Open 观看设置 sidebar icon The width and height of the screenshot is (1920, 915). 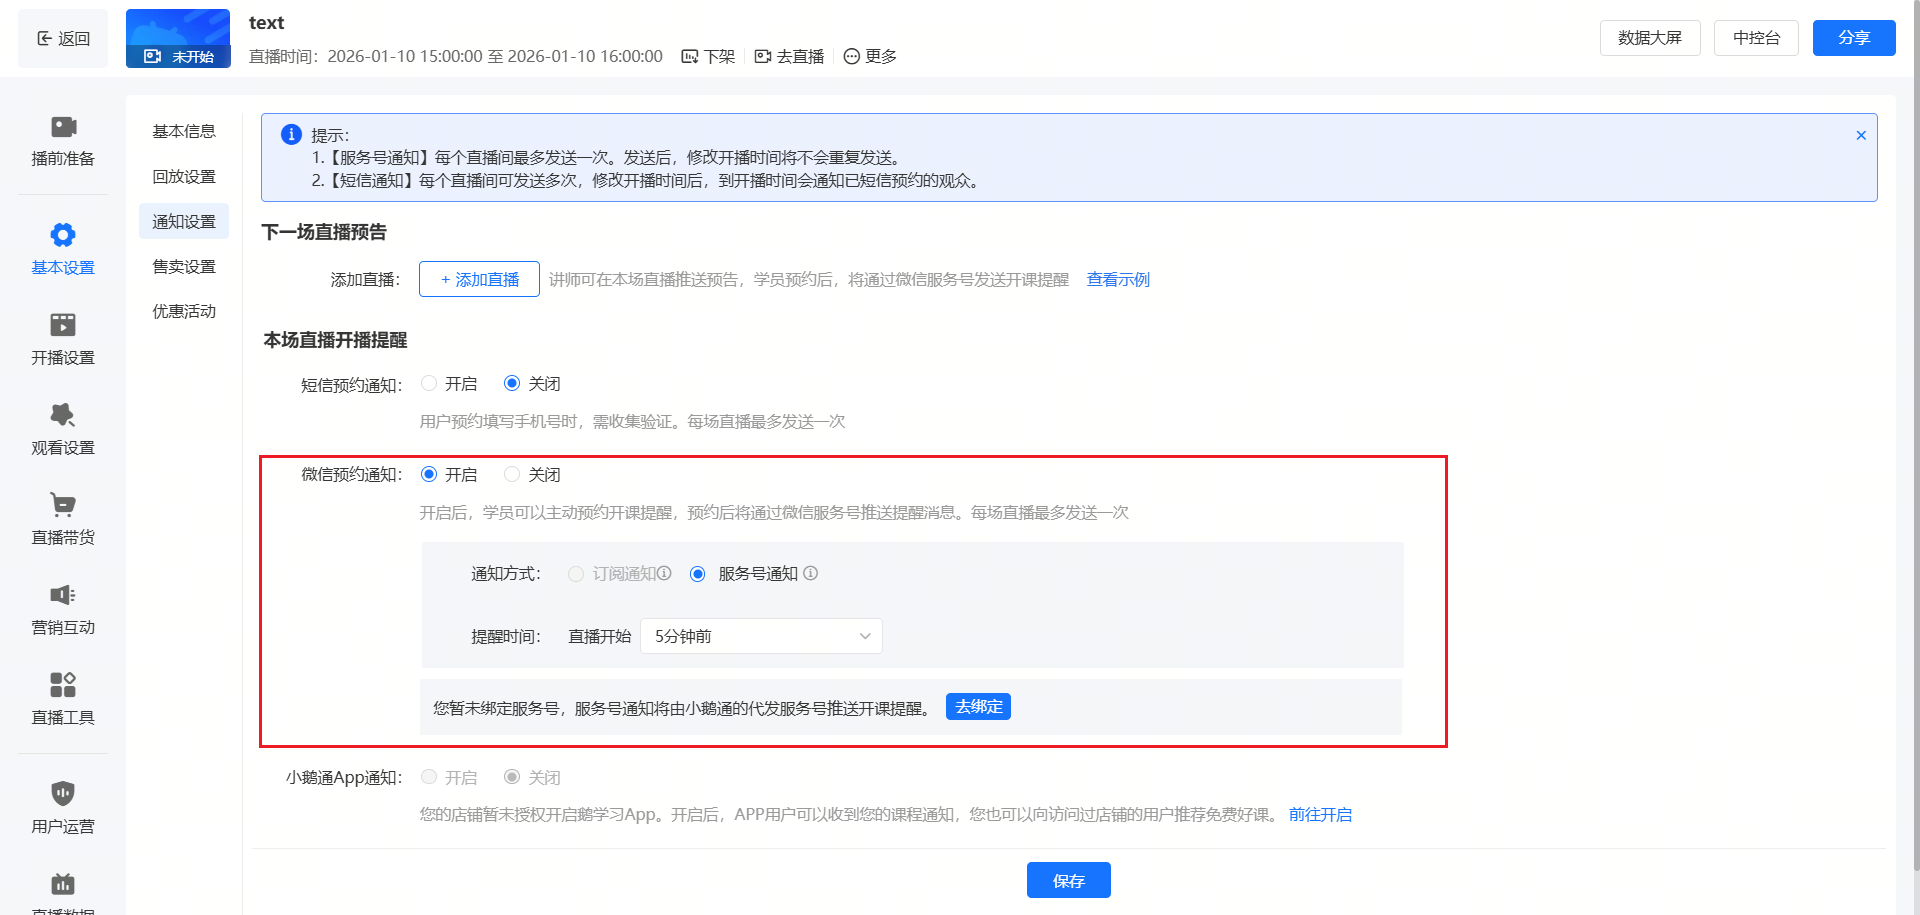(x=63, y=415)
